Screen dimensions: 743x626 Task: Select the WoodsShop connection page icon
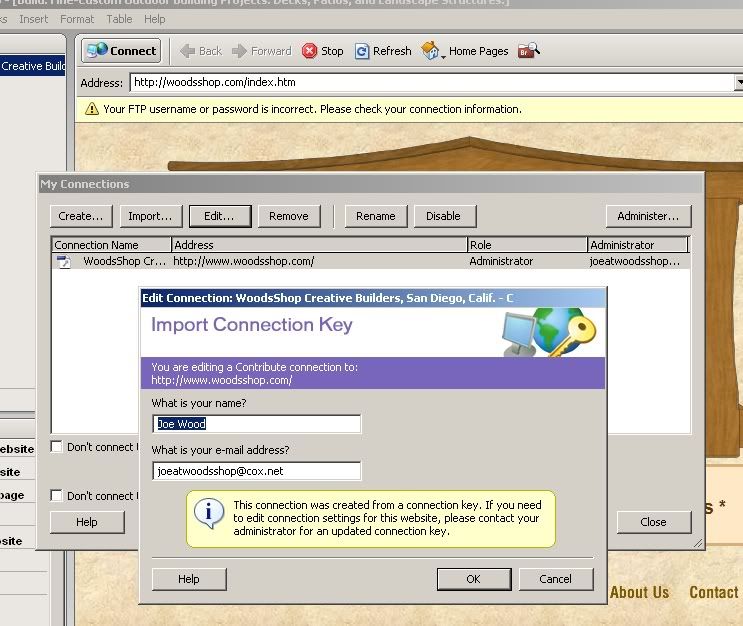[x=64, y=262]
